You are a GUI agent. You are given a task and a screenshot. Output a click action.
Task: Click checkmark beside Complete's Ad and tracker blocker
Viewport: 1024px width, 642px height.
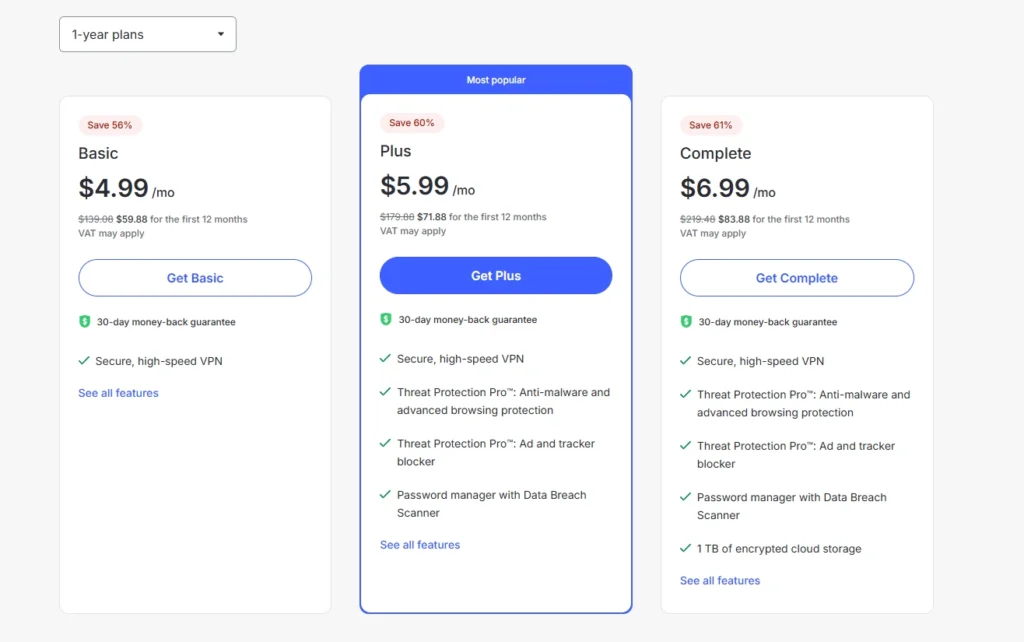coord(685,445)
